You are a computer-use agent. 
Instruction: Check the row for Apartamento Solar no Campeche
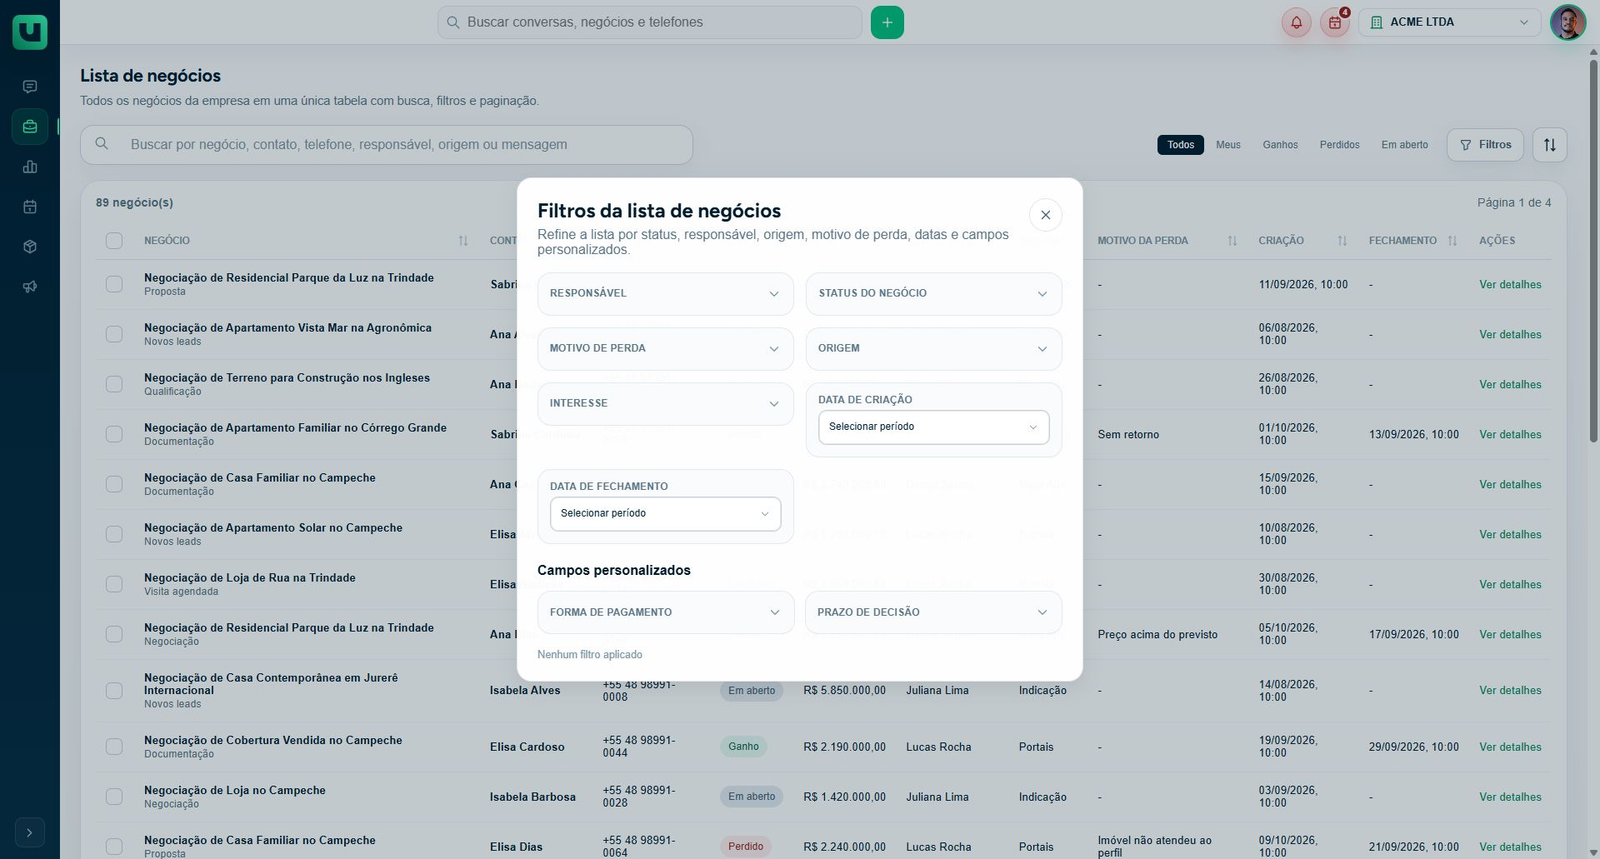(114, 534)
